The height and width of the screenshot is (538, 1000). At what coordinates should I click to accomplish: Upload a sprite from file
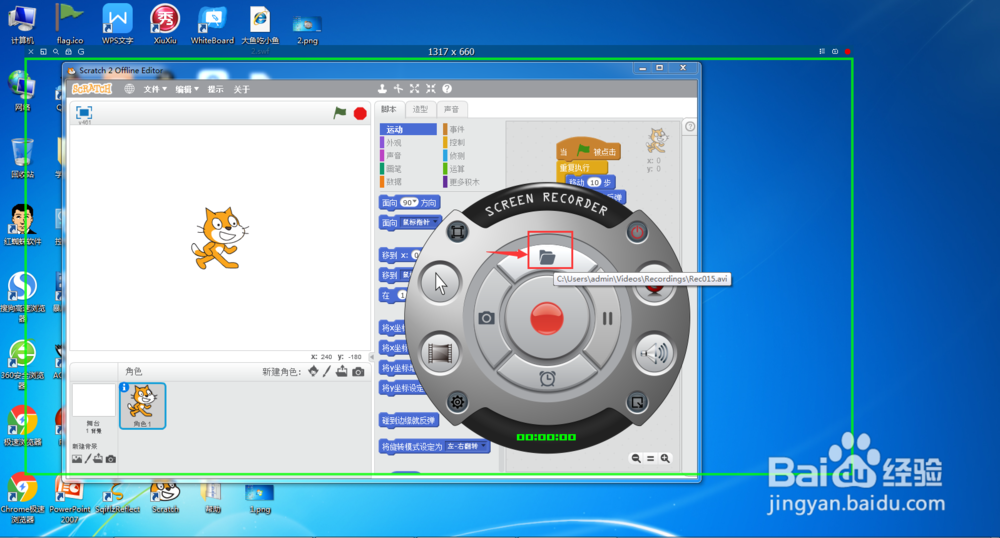point(342,371)
